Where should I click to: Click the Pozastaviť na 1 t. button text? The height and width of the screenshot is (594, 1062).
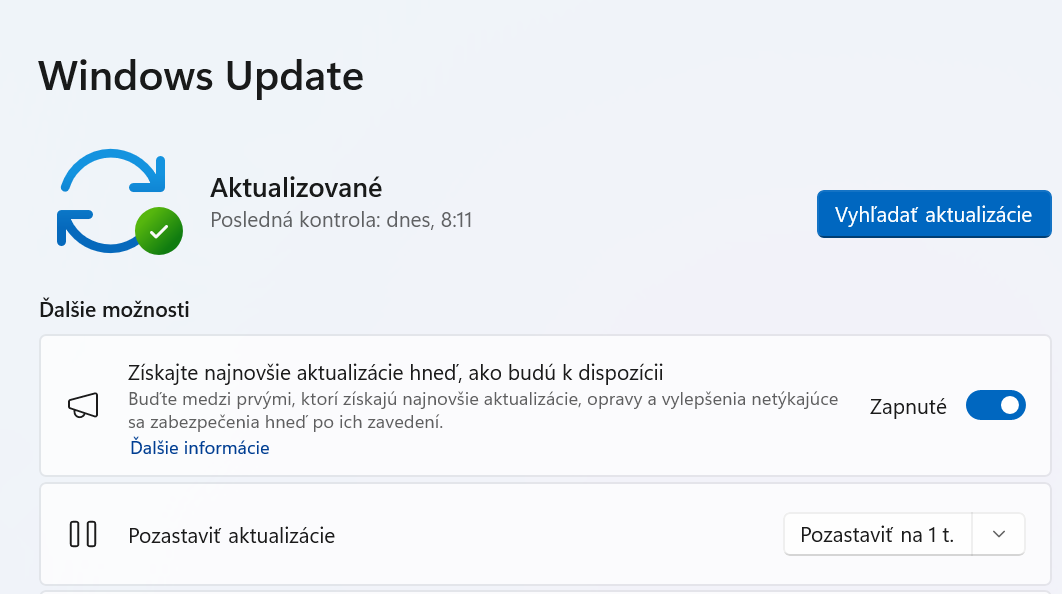click(x=877, y=534)
